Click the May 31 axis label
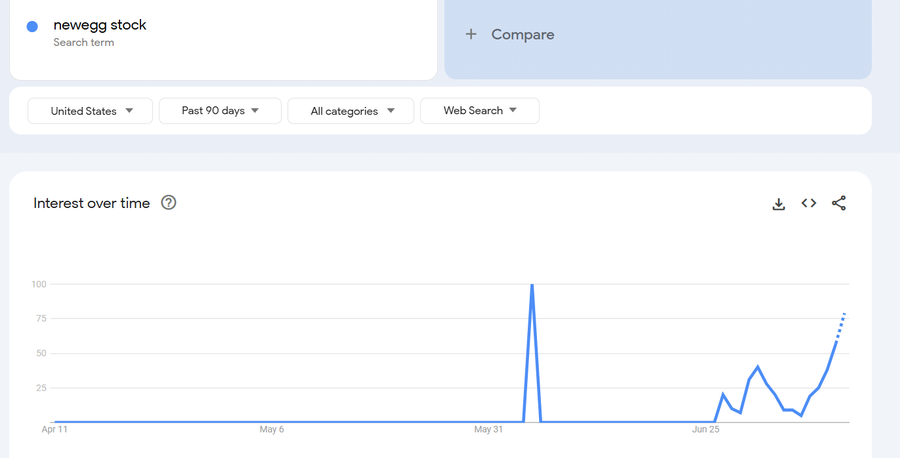 (x=488, y=429)
